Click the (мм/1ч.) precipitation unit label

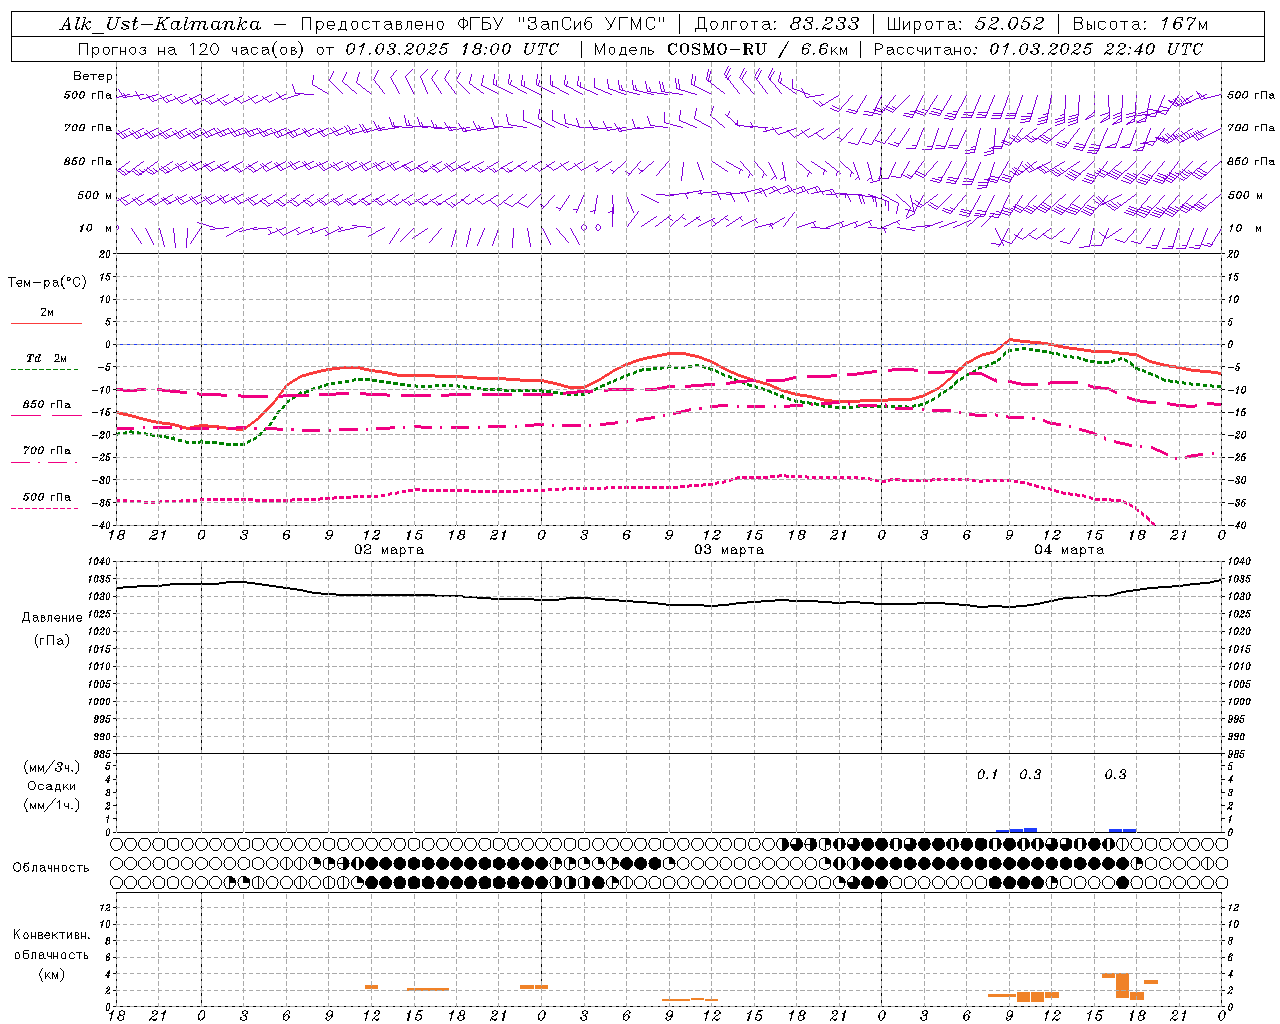pyautogui.click(x=52, y=805)
